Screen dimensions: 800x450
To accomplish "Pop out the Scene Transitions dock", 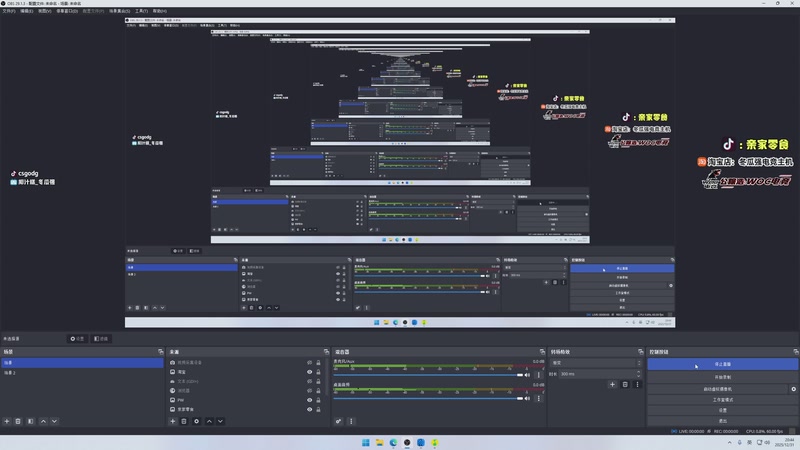I will pyautogui.click(x=641, y=352).
